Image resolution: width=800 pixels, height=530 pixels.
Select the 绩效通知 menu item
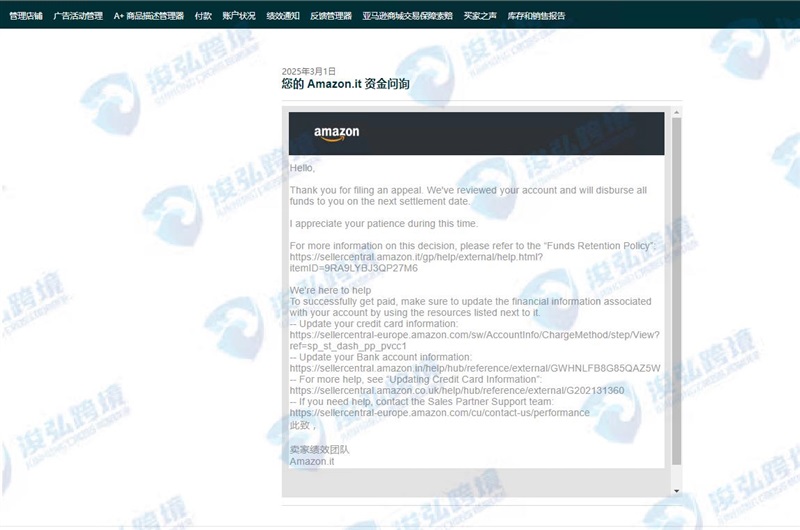pos(283,16)
